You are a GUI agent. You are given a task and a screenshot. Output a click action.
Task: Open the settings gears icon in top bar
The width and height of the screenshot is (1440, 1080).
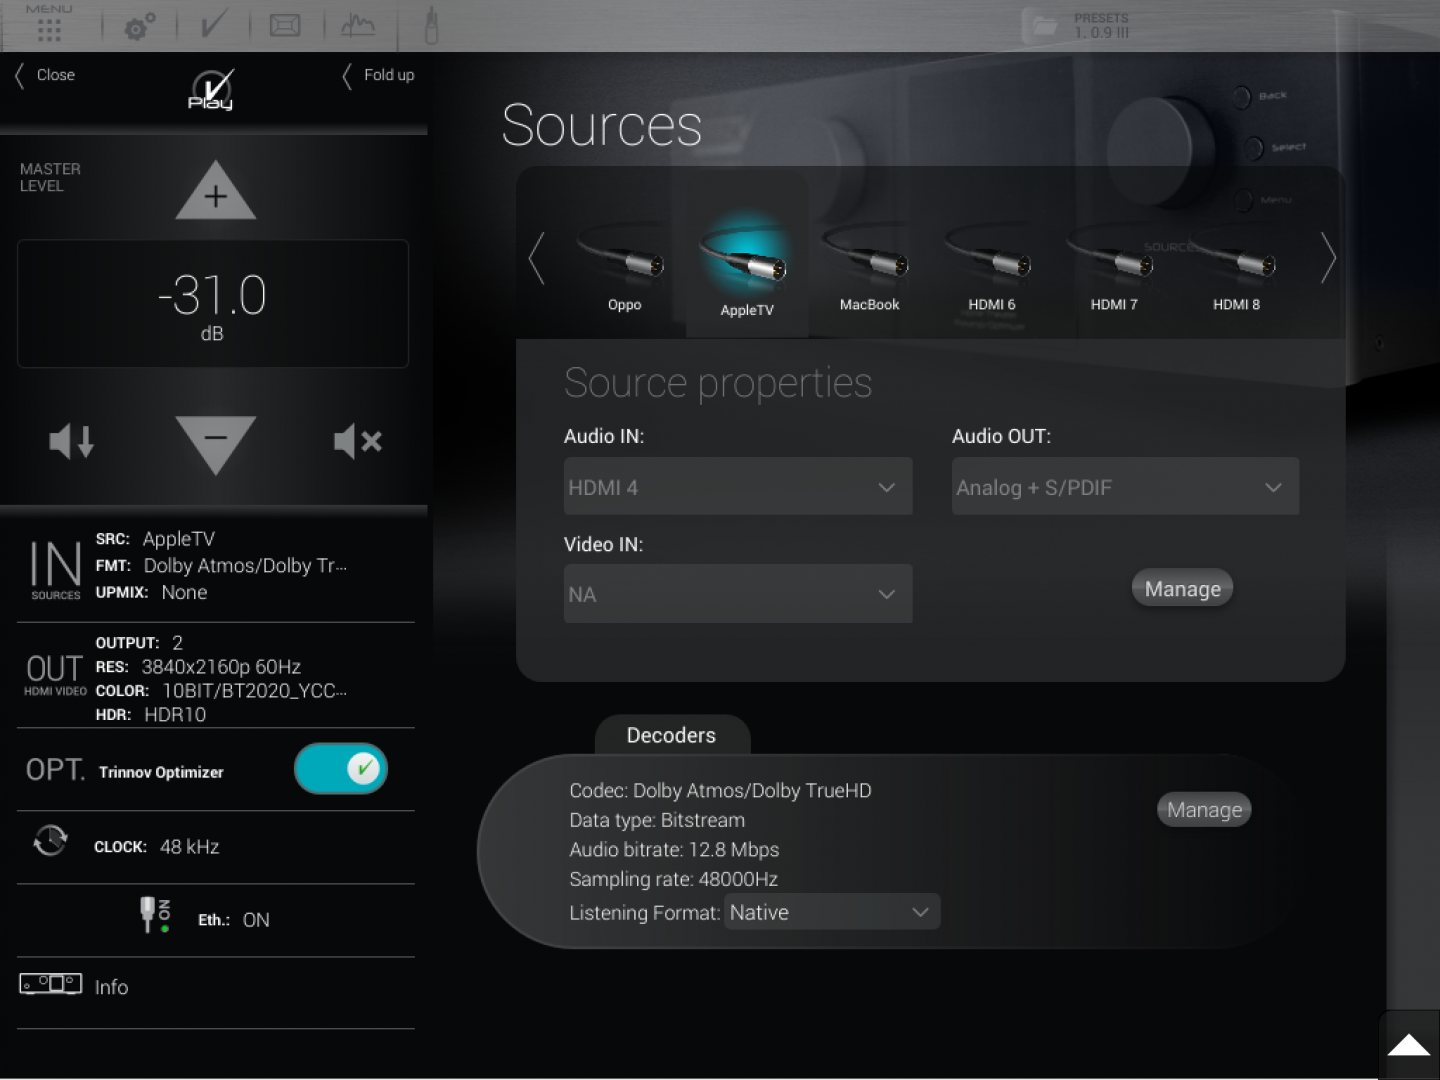pos(139,26)
